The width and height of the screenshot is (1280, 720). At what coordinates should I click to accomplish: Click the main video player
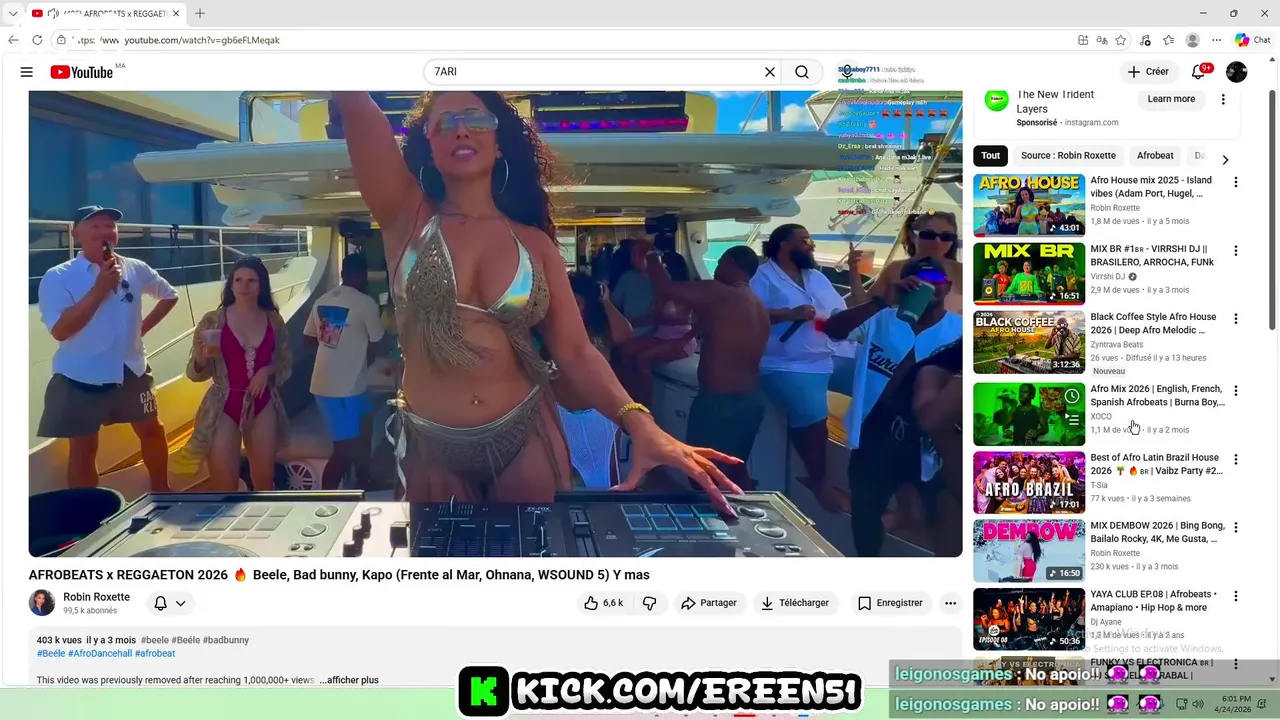pos(495,323)
